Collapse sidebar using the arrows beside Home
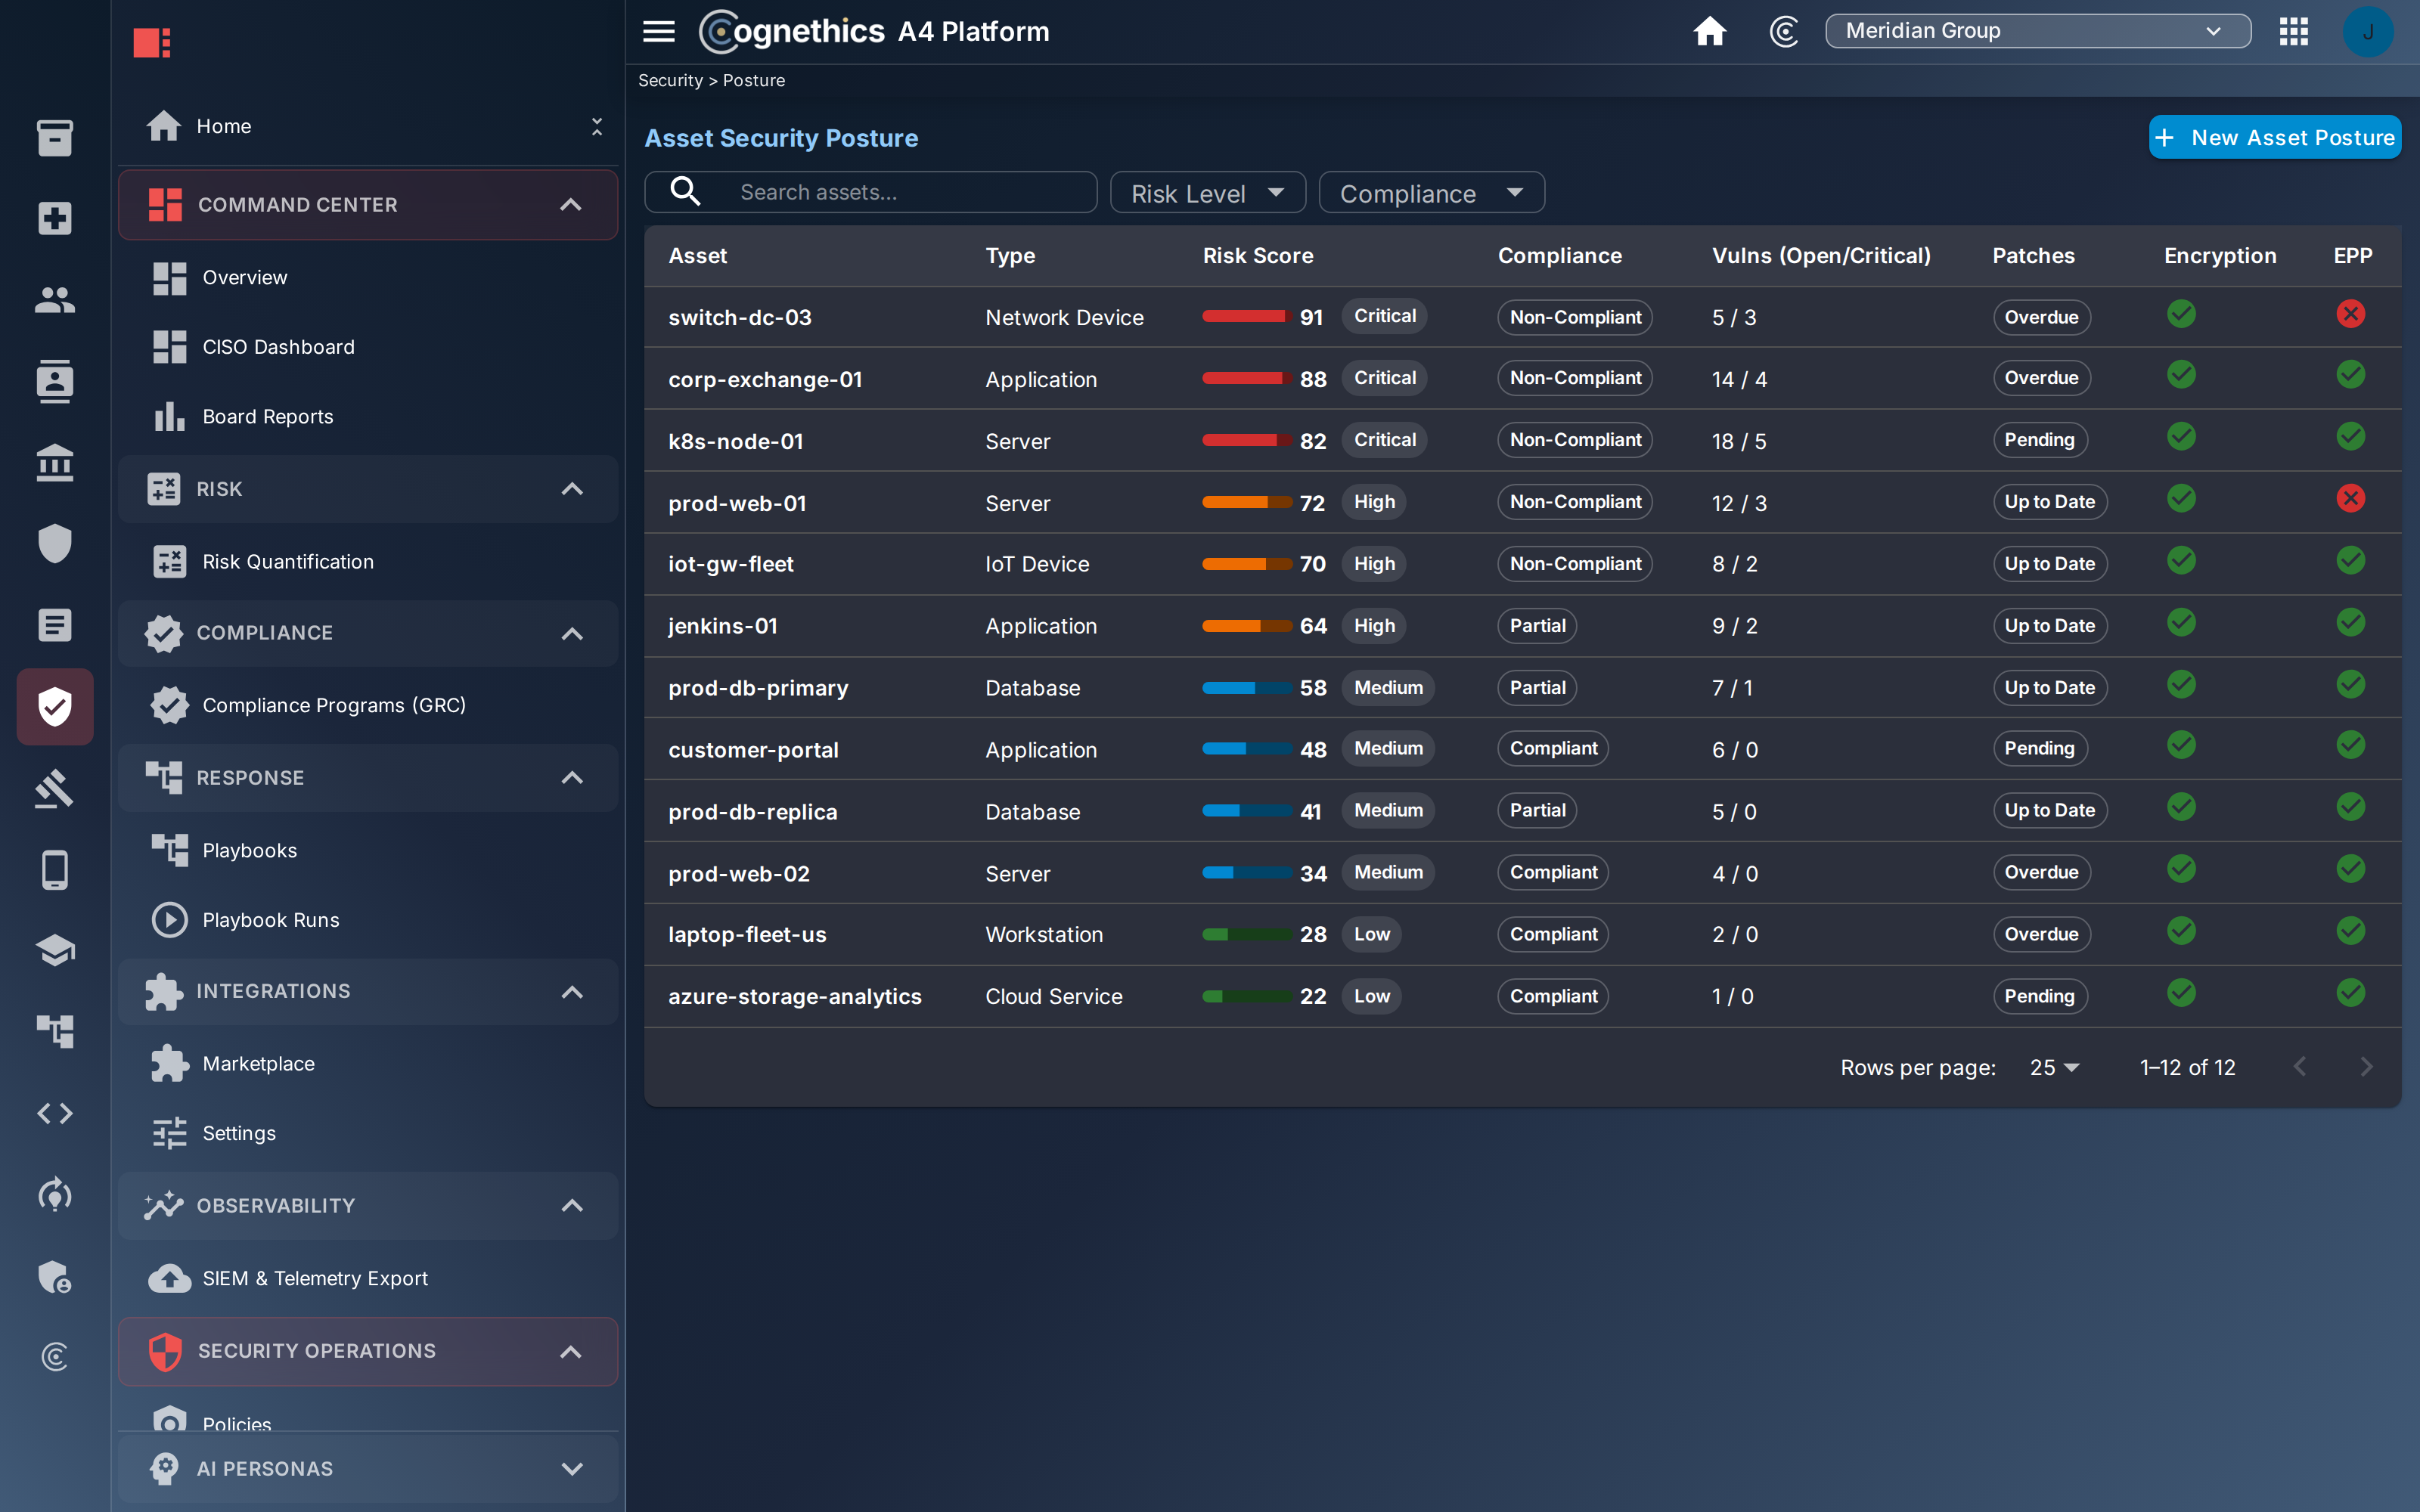This screenshot has height=1512, width=2420. (x=597, y=126)
